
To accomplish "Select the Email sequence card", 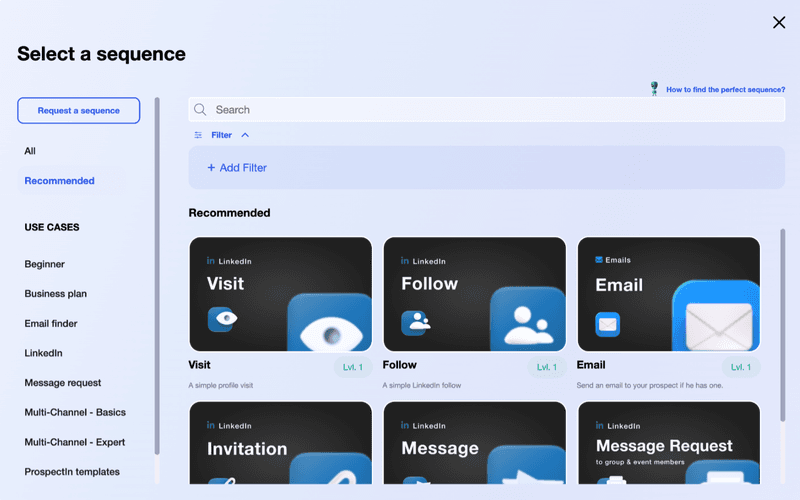I will (x=668, y=294).
